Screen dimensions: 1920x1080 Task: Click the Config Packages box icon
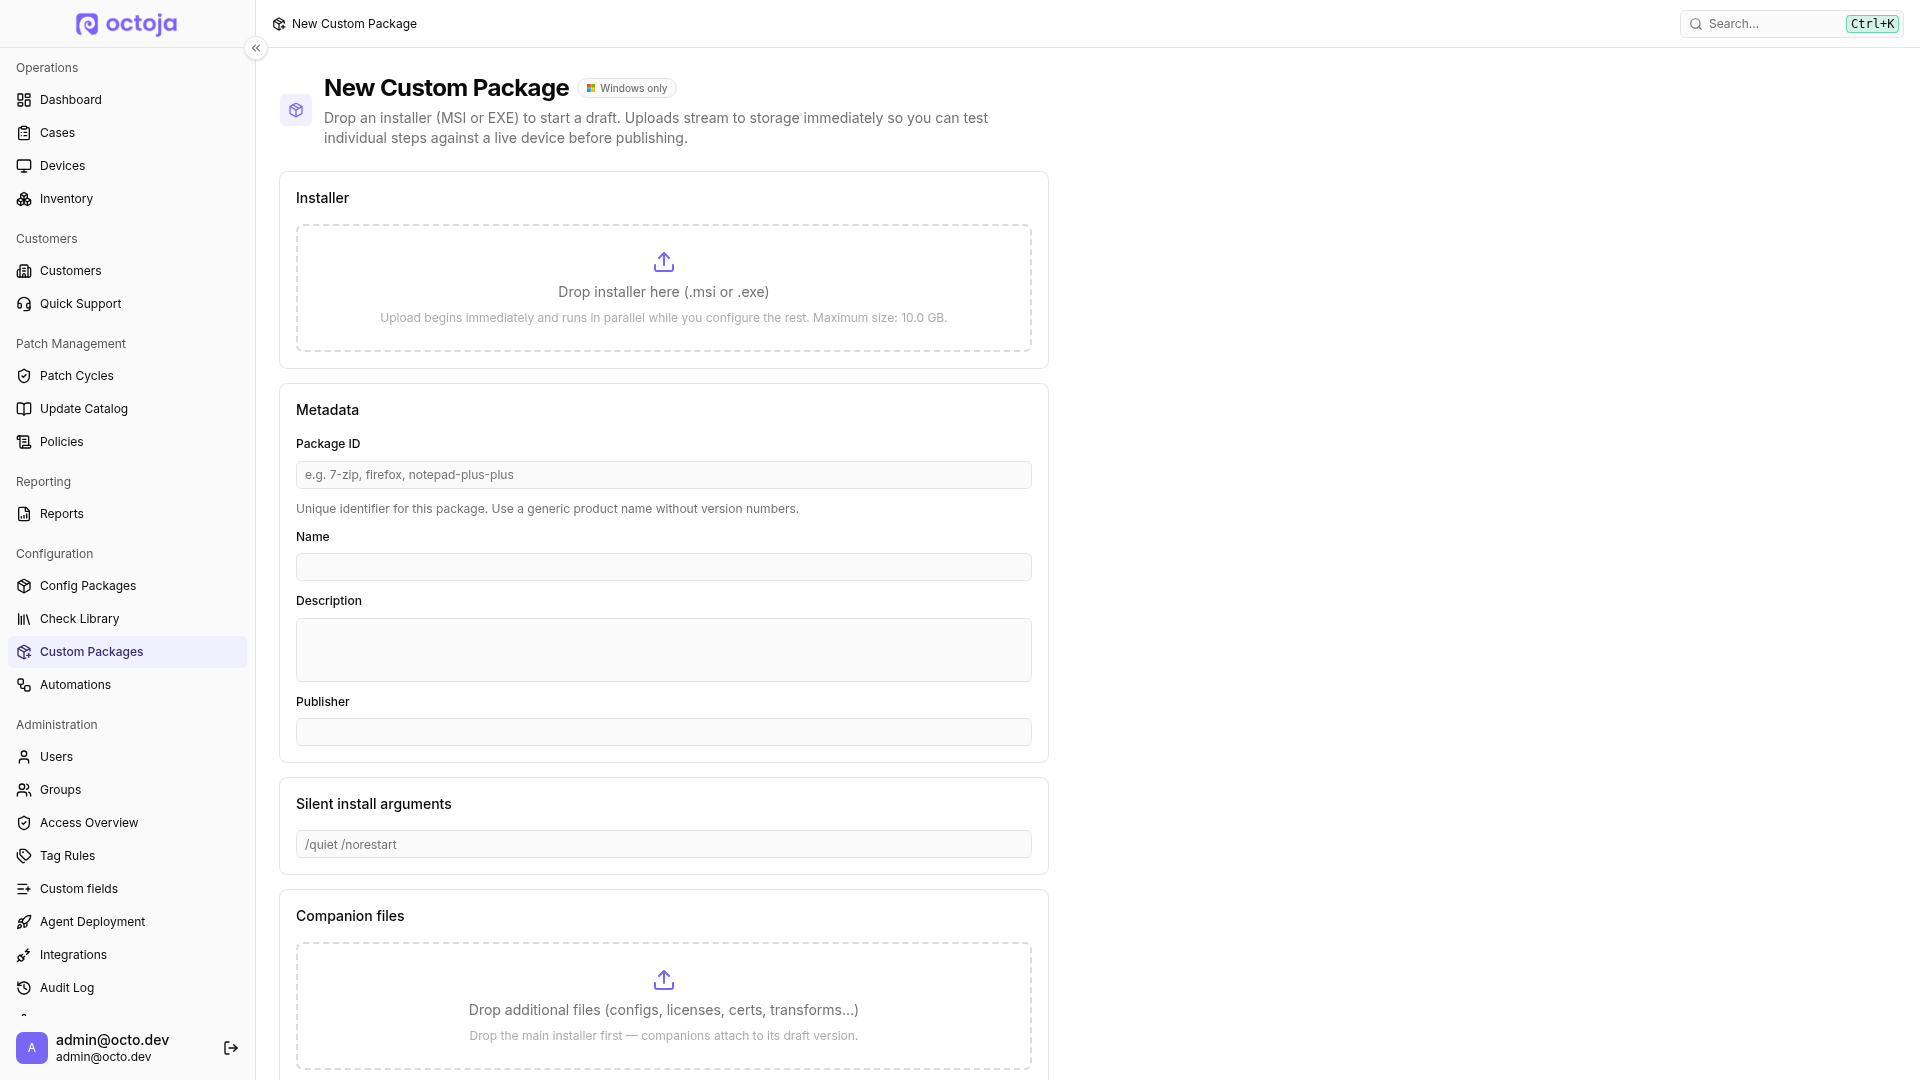click(x=24, y=586)
